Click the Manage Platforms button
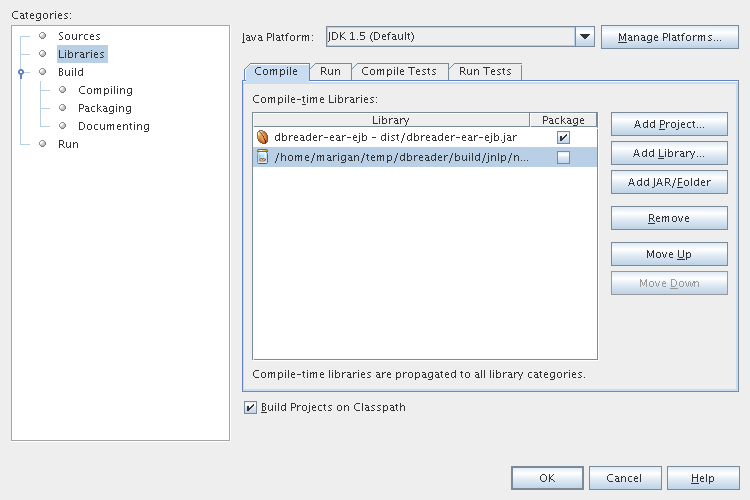750x500 pixels. tap(669, 38)
